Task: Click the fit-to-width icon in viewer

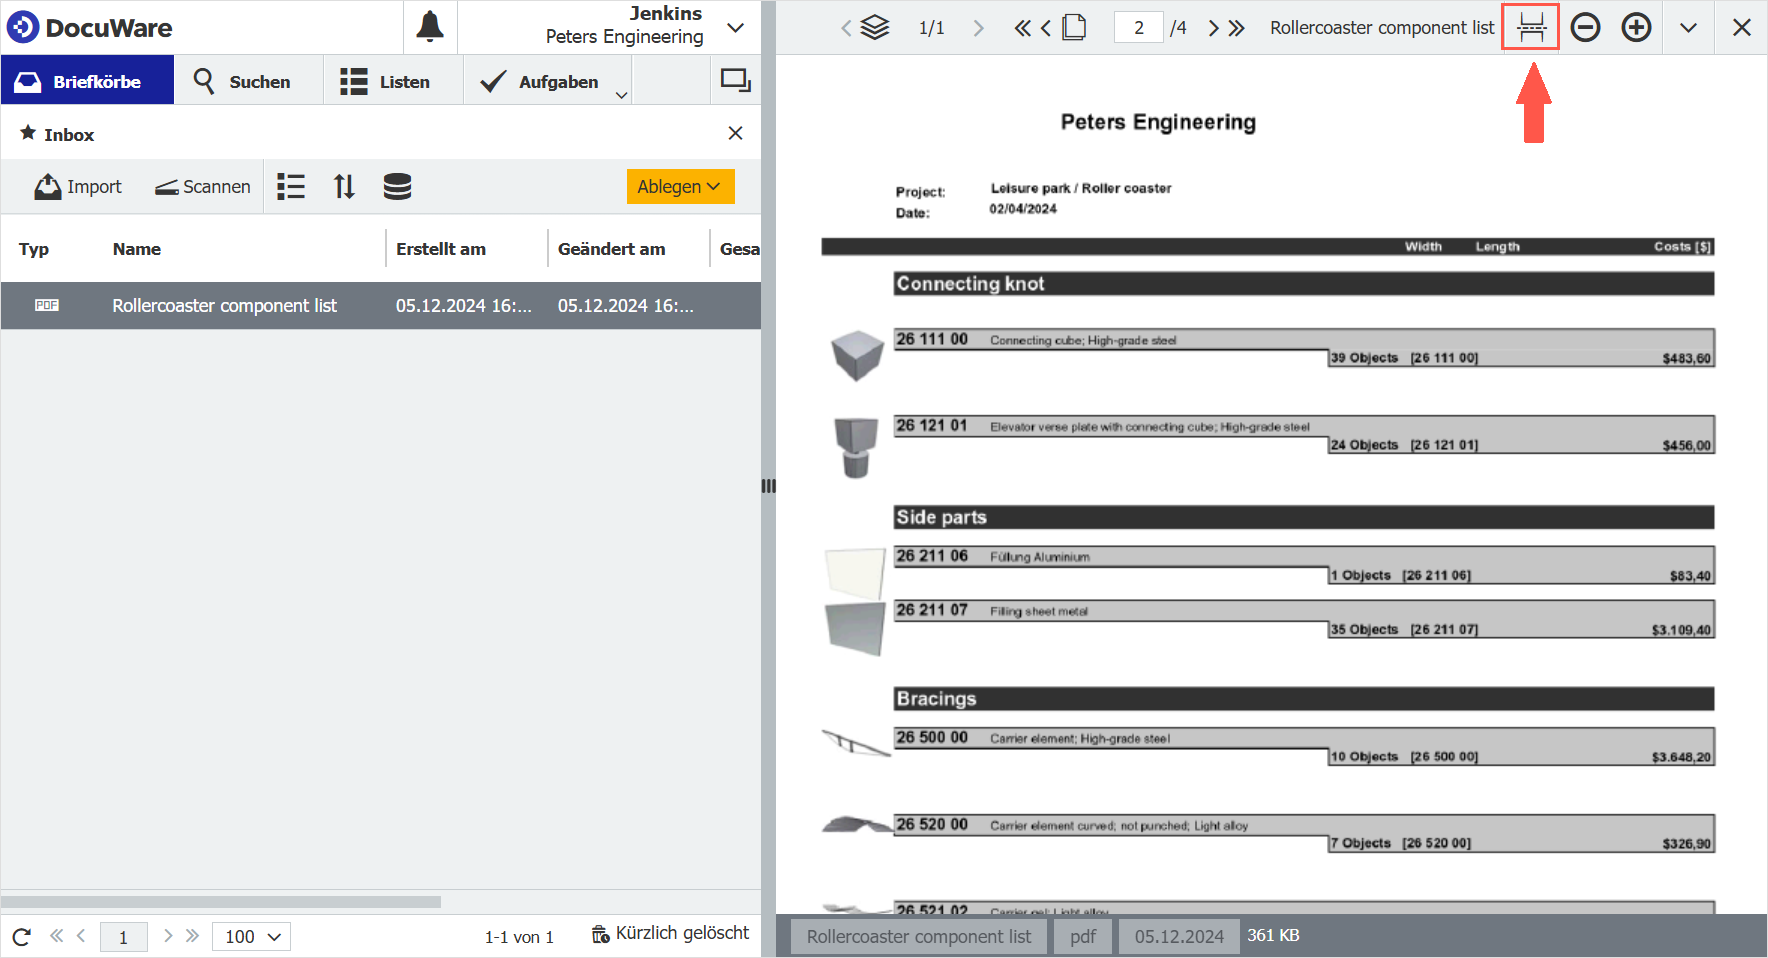Action: click(x=1530, y=27)
